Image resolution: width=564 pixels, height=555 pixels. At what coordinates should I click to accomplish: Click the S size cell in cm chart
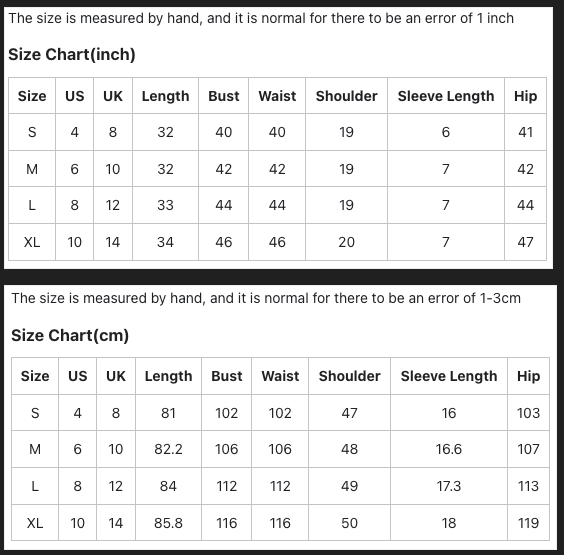pyautogui.click(x=35, y=413)
